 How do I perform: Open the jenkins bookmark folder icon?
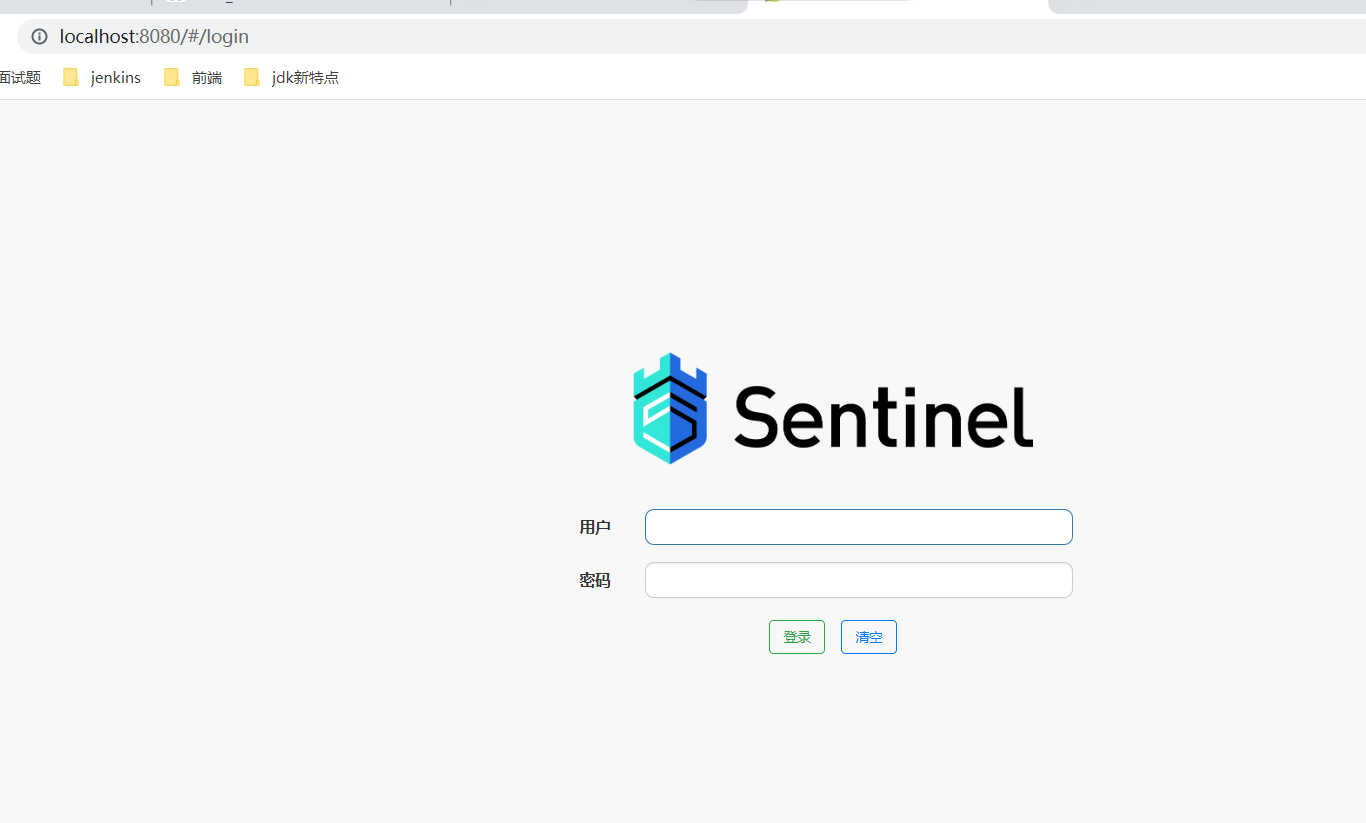pyautogui.click(x=71, y=77)
